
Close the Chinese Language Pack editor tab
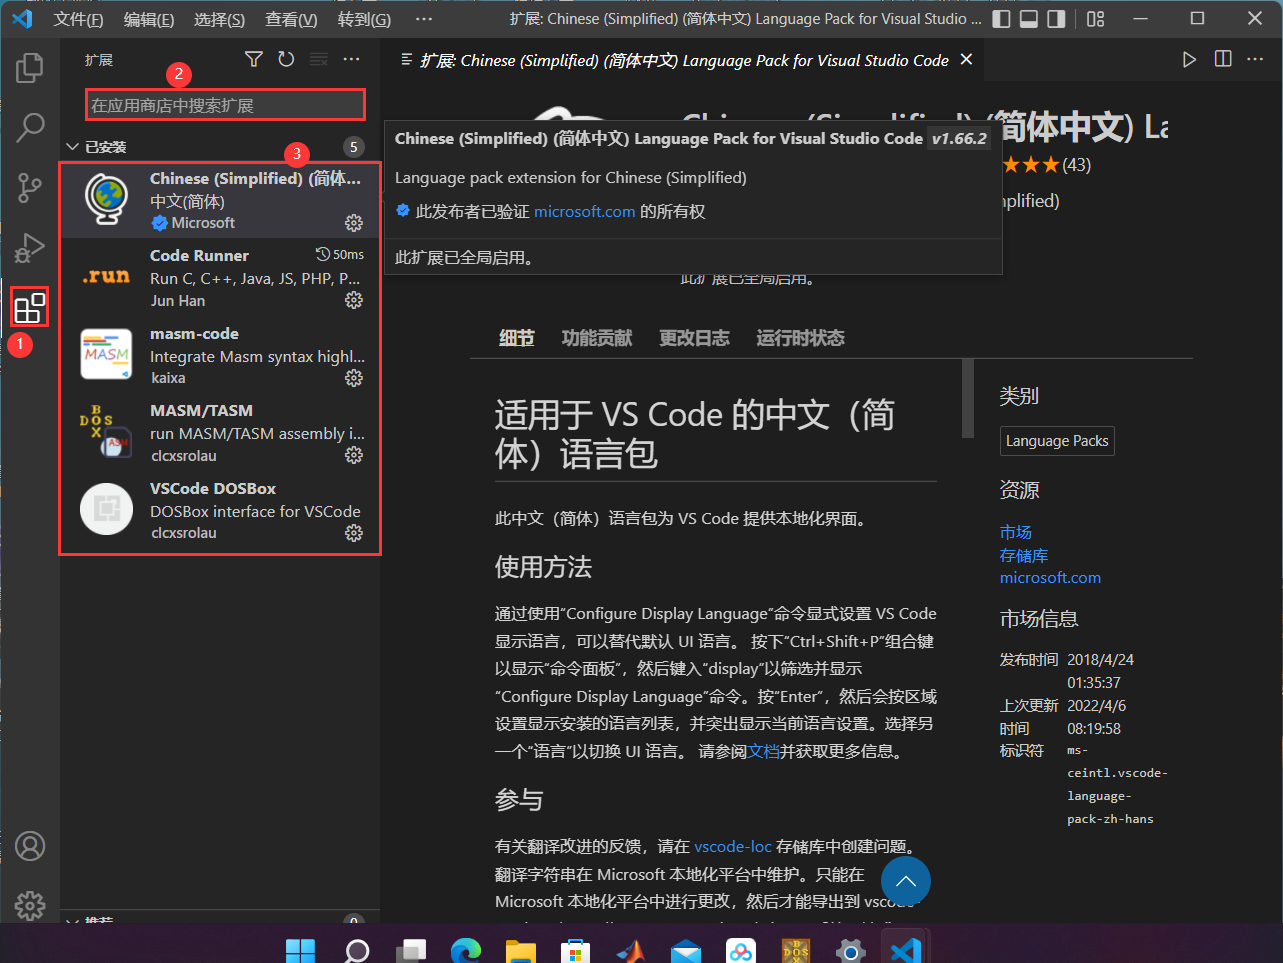pos(966,60)
